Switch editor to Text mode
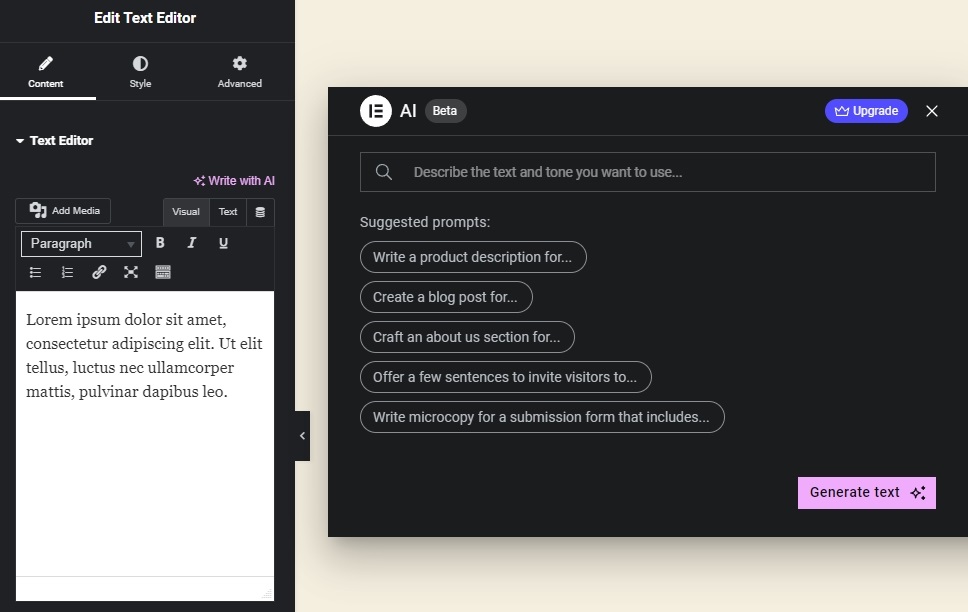Screen dimensions: 968x612 tap(228, 212)
